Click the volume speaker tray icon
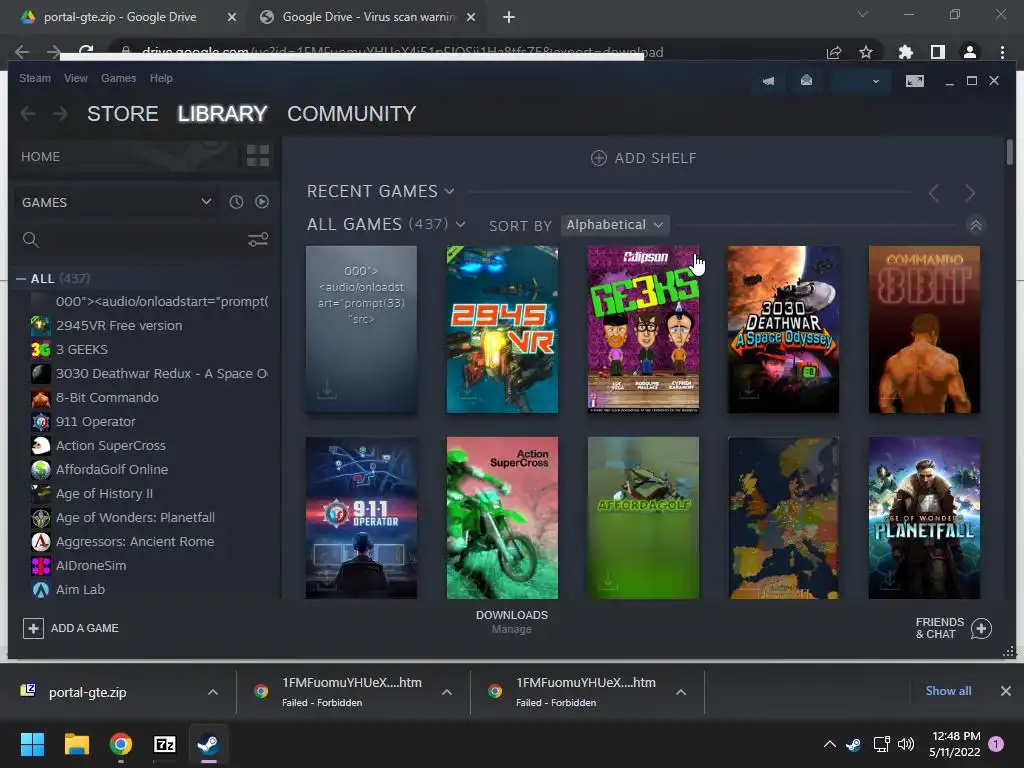 pos(906,744)
